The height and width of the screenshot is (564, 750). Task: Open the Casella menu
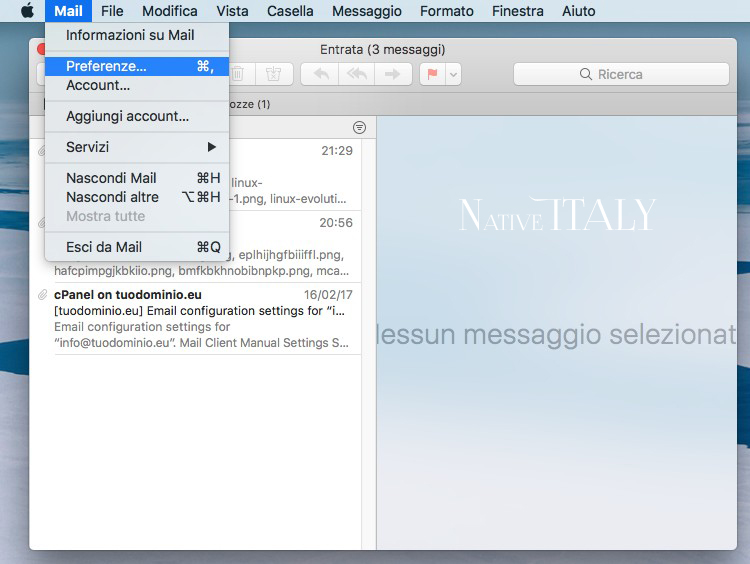tap(290, 11)
